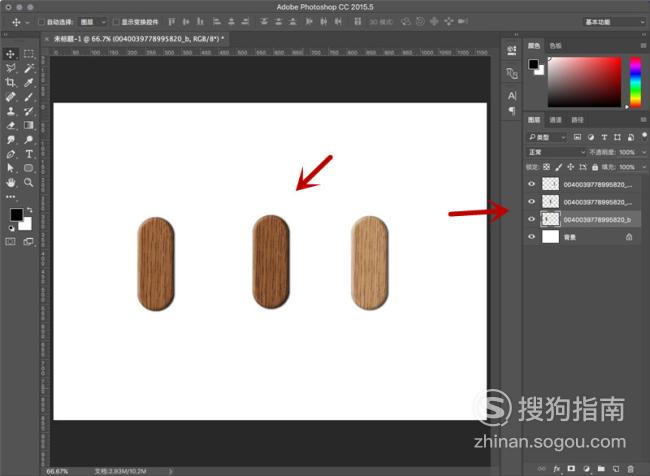This screenshot has height=476, width=650.
Task: Hide the second layer's eye icon
Action: point(531,202)
